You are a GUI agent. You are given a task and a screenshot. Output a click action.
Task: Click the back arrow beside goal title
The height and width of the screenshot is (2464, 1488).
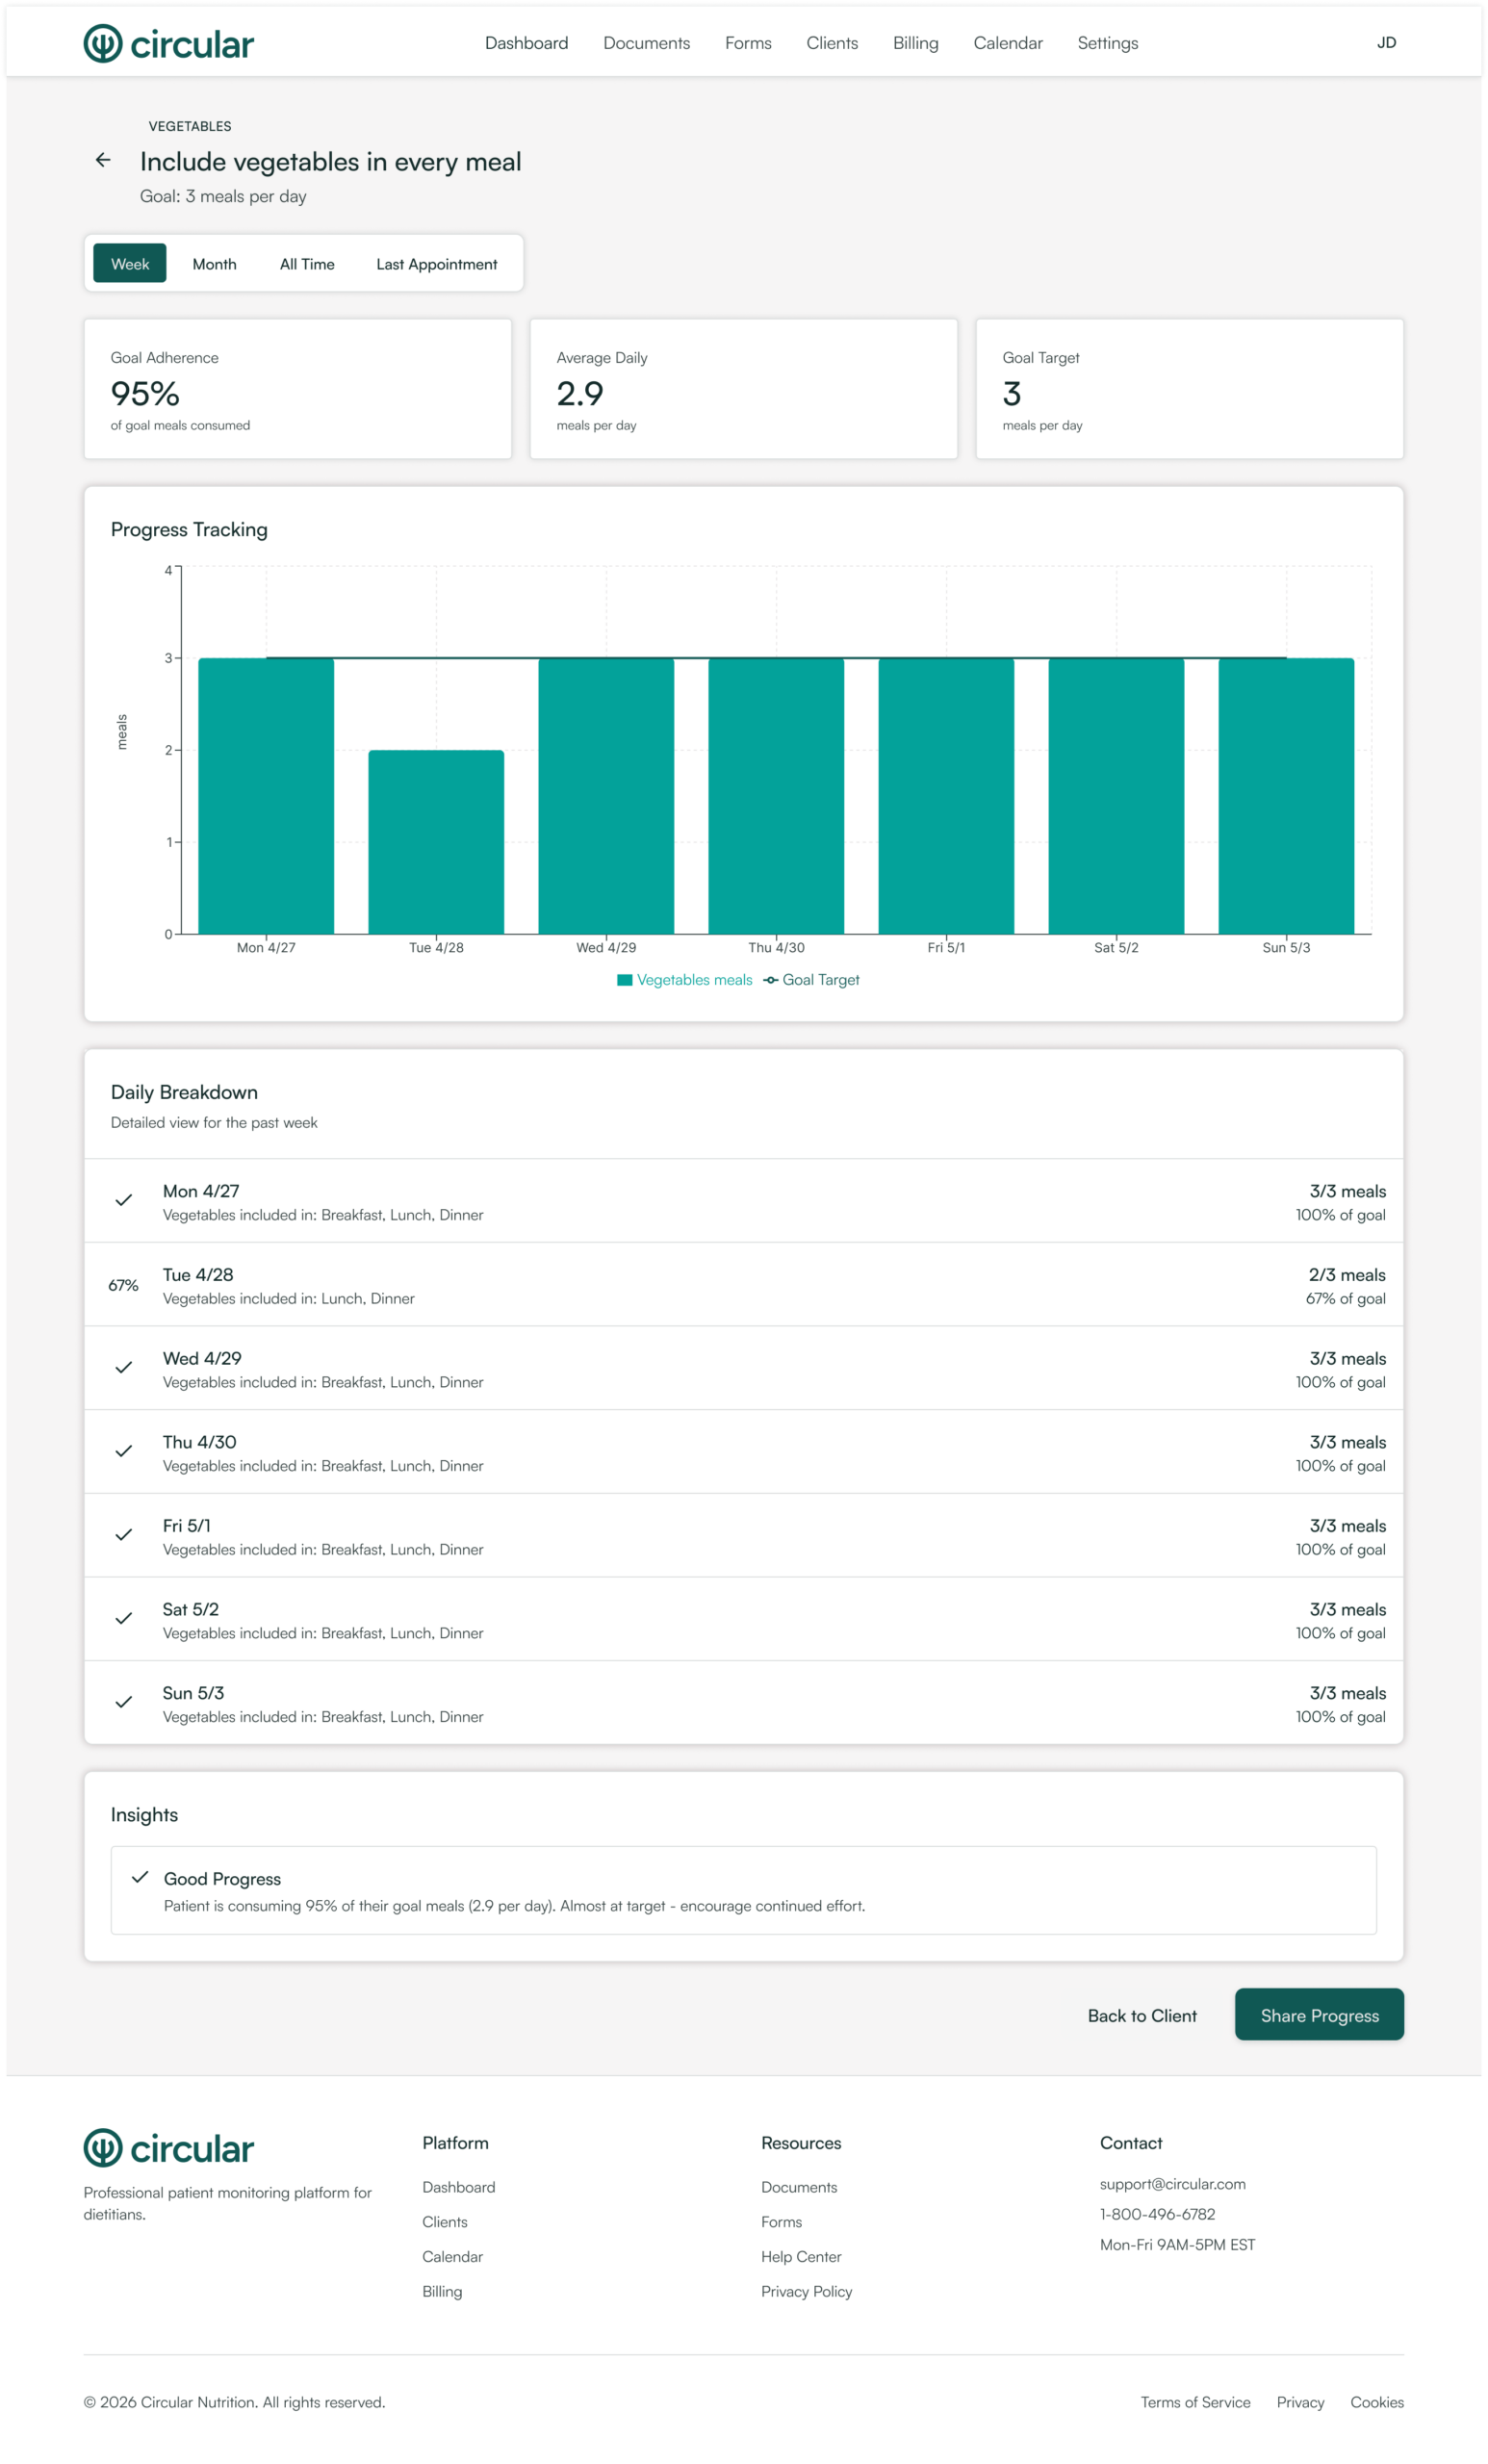click(x=103, y=160)
